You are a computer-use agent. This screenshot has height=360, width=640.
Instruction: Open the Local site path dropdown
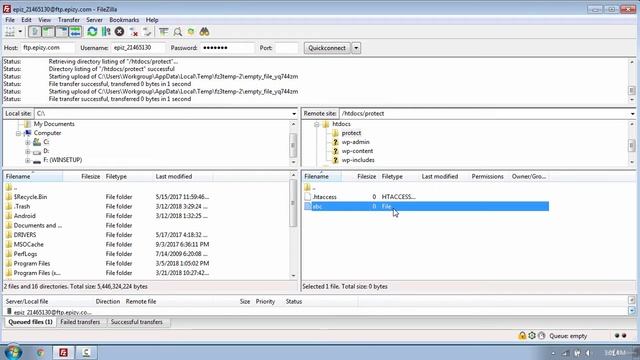[294, 114]
